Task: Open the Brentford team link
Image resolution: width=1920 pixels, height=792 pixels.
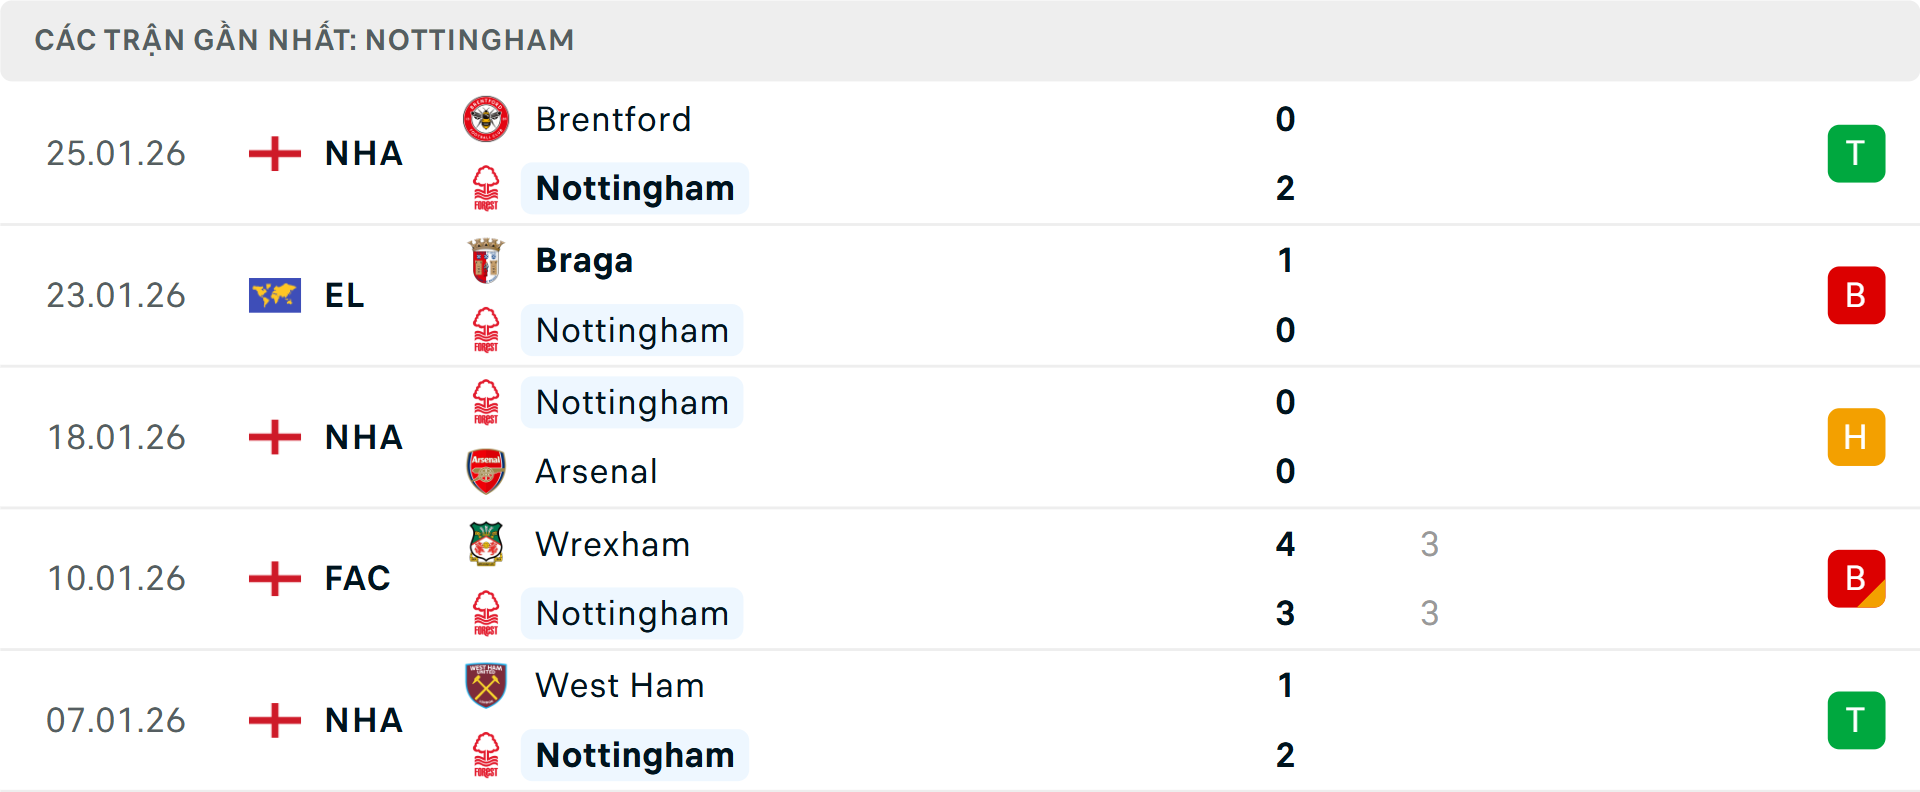Action: 613,120
